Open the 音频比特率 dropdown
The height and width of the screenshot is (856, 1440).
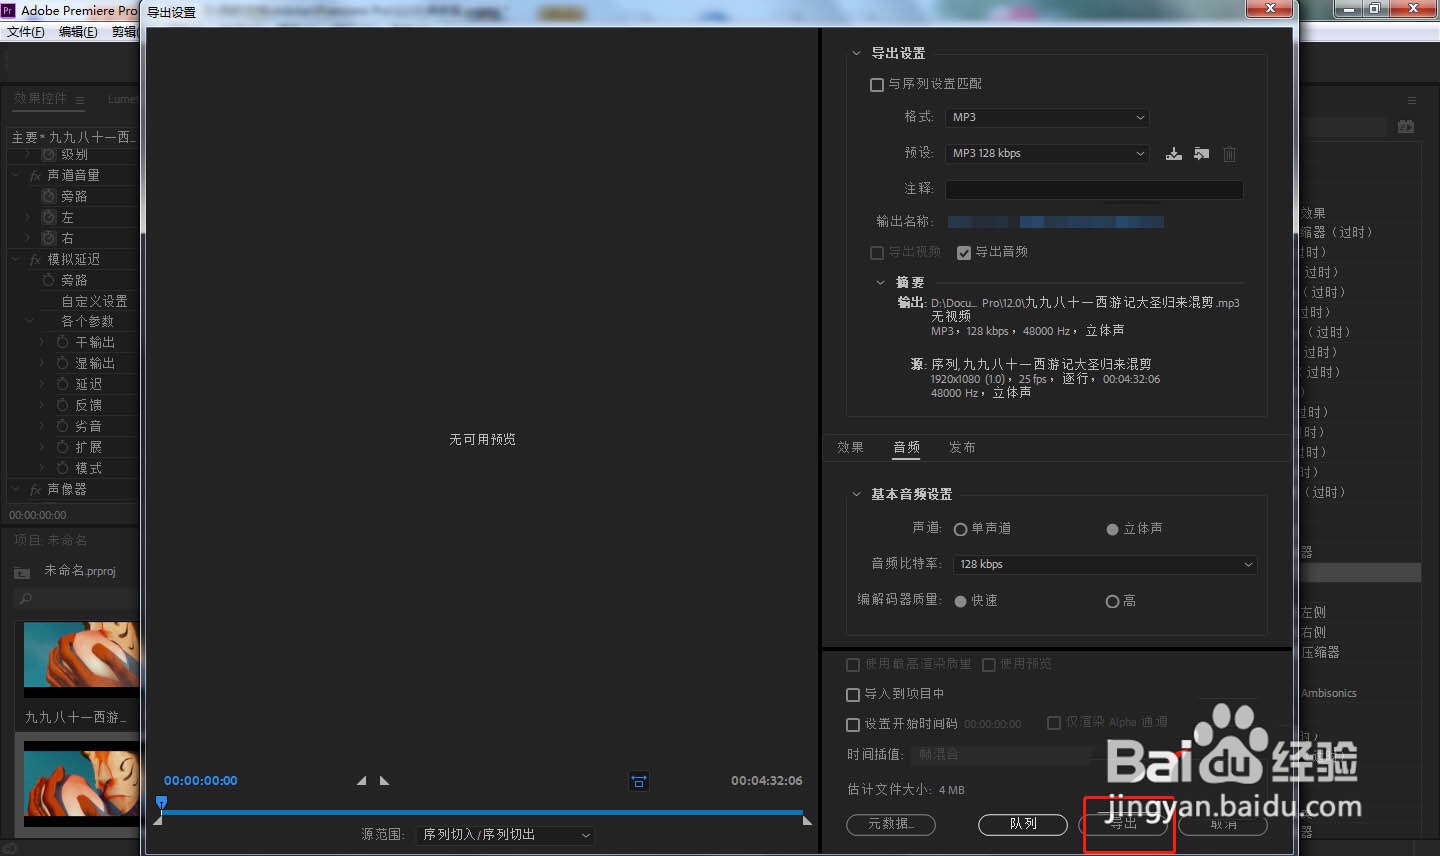coord(1104,564)
